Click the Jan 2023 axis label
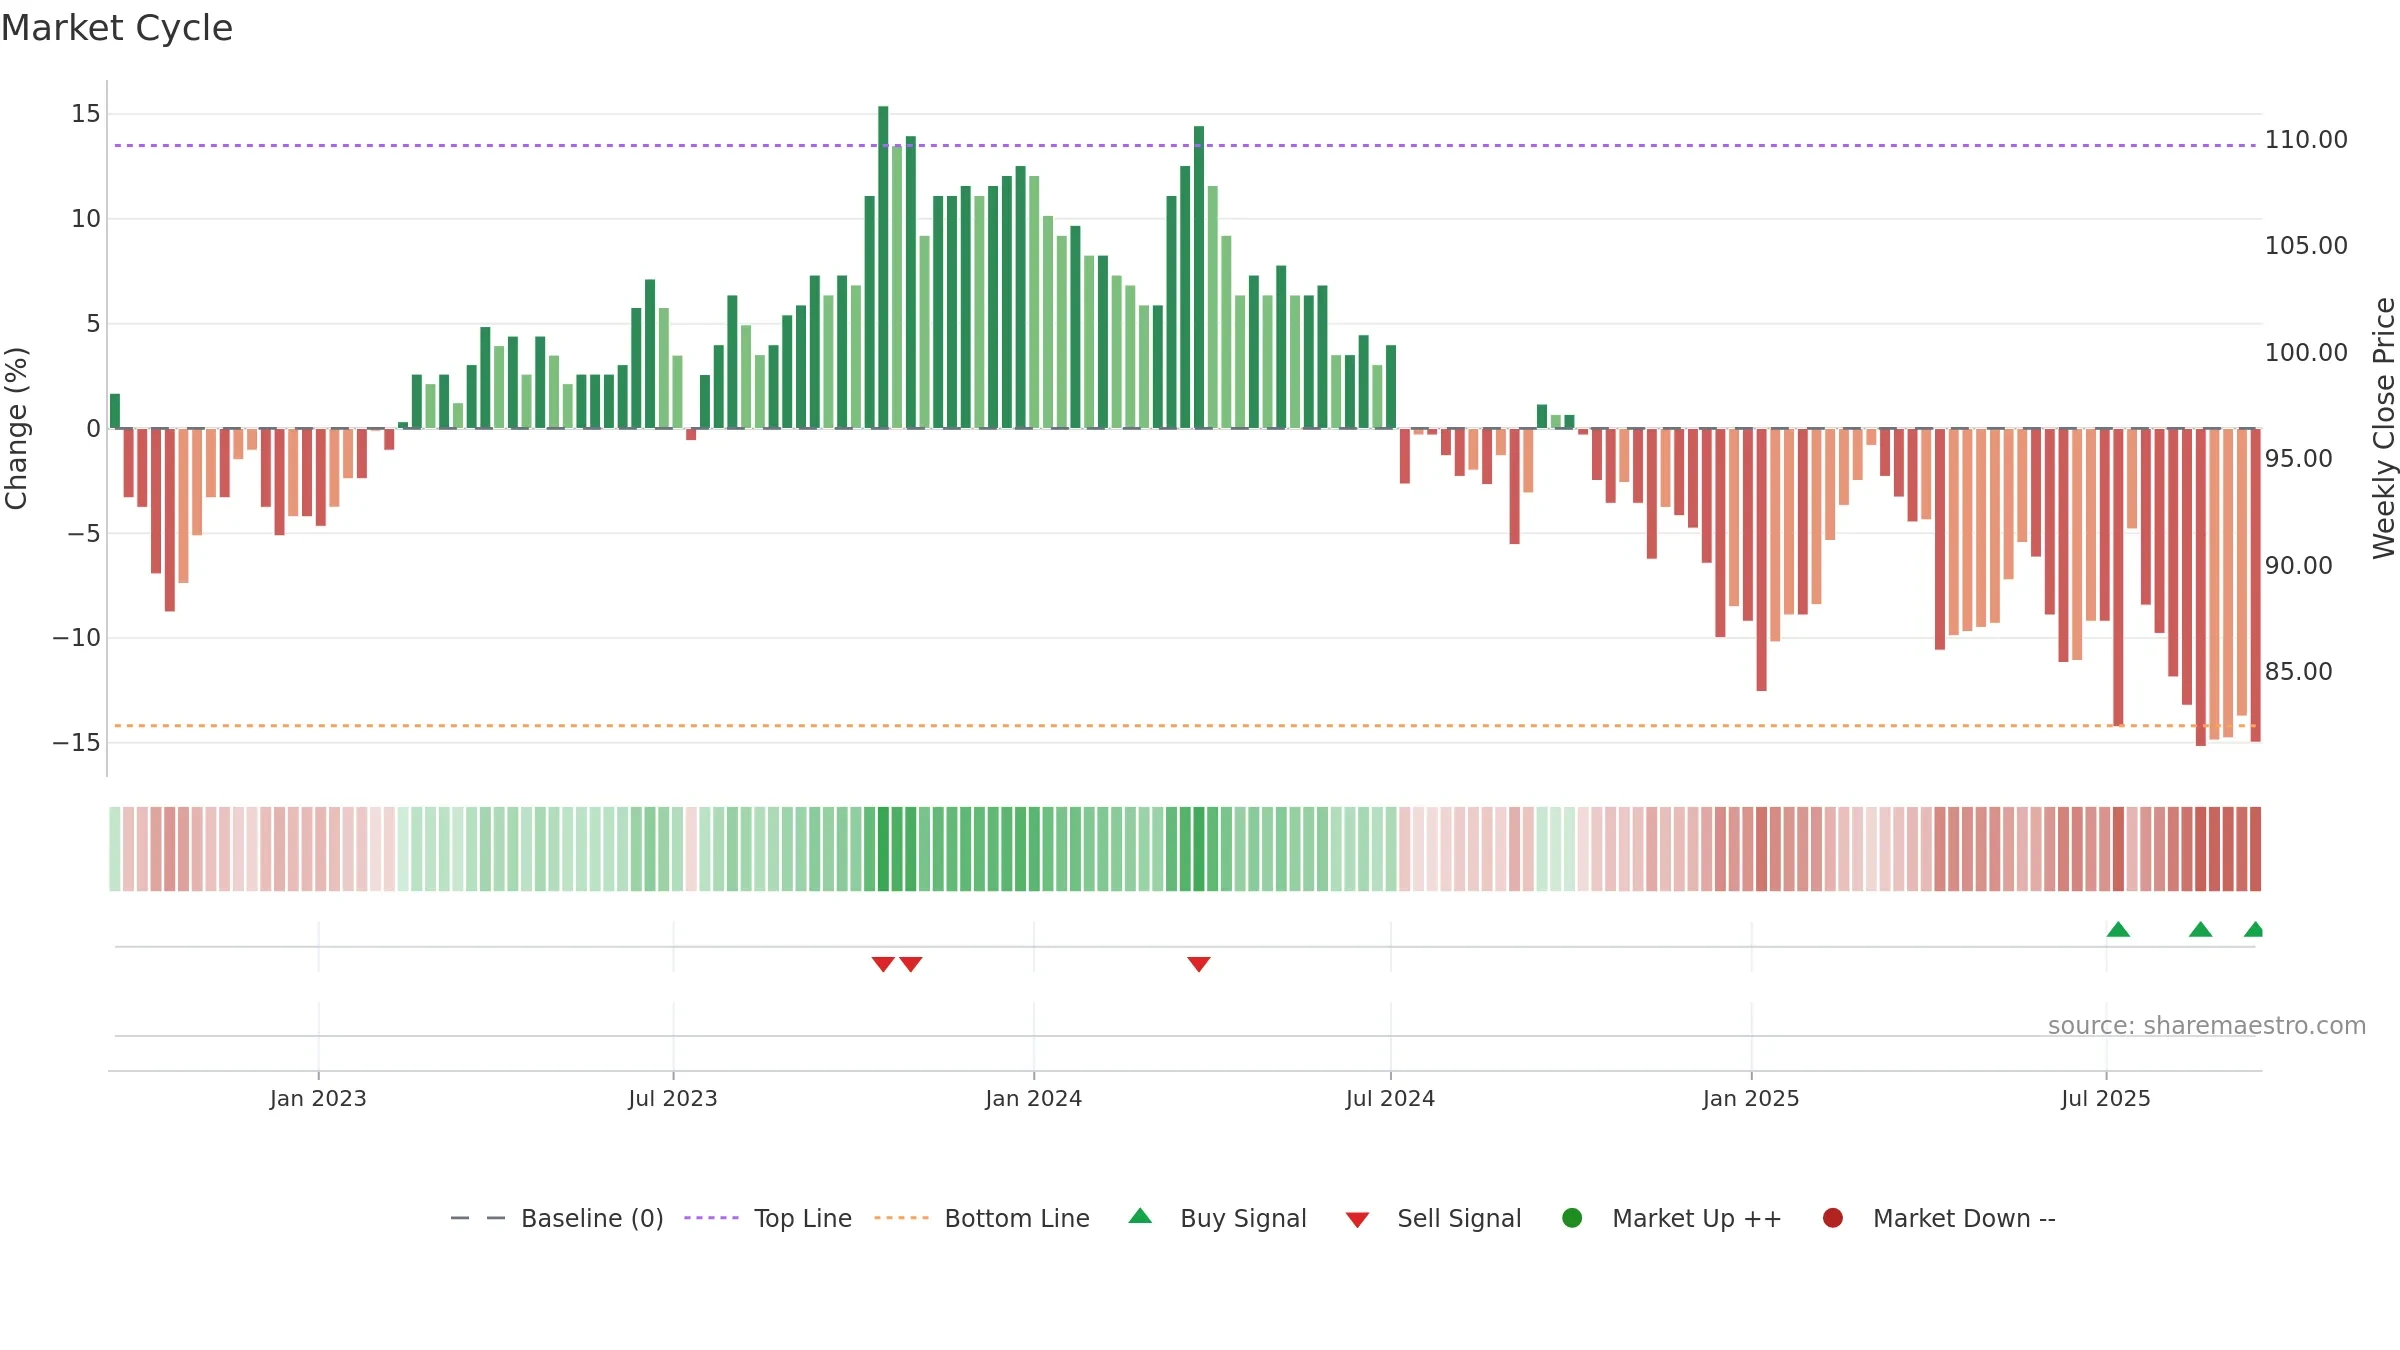 318,1098
